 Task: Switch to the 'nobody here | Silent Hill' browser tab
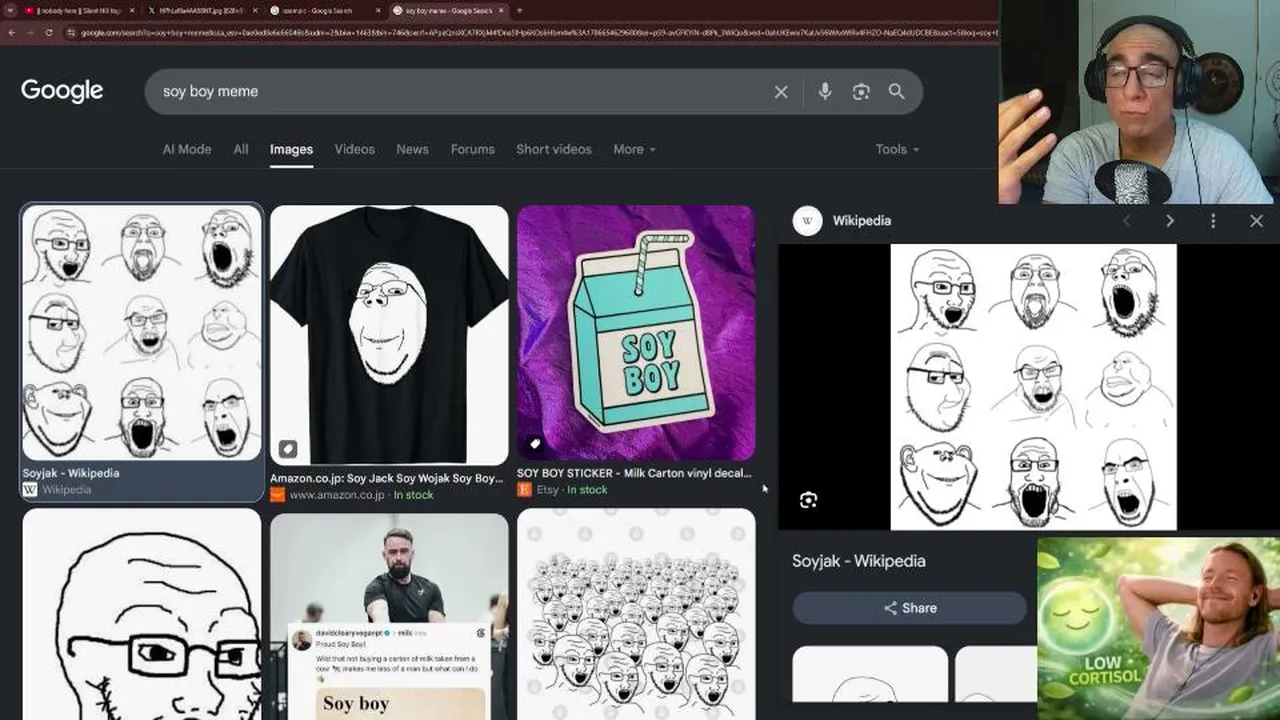click(78, 10)
